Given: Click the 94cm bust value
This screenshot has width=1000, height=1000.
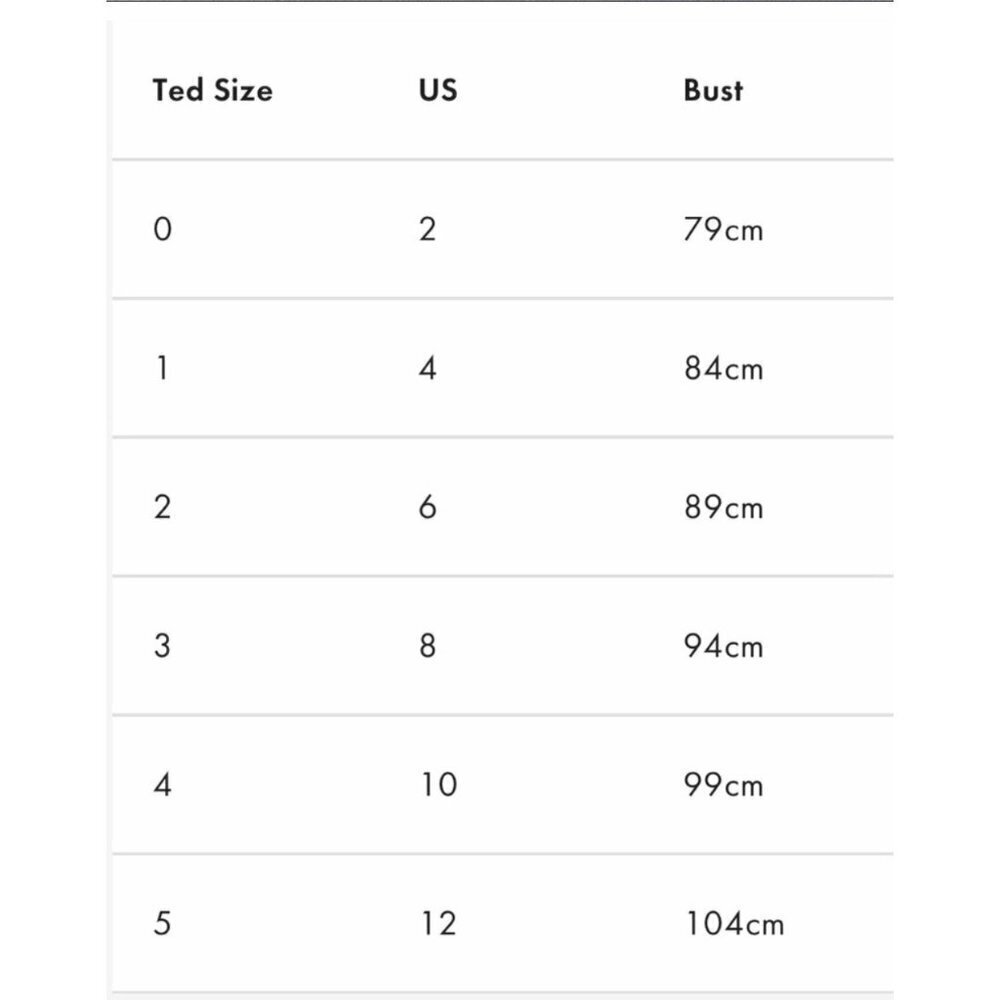Looking at the screenshot, I should (x=723, y=645).
